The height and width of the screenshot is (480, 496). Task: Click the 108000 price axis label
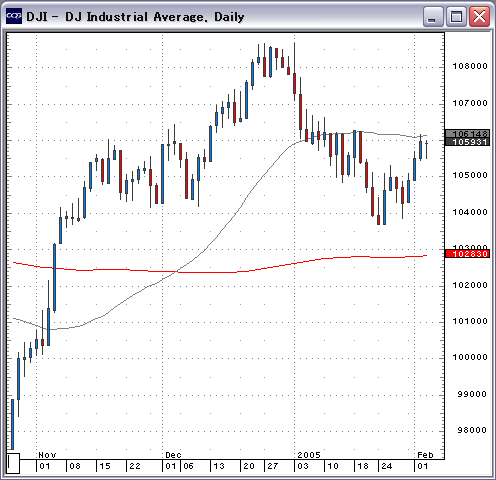click(x=470, y=66)
